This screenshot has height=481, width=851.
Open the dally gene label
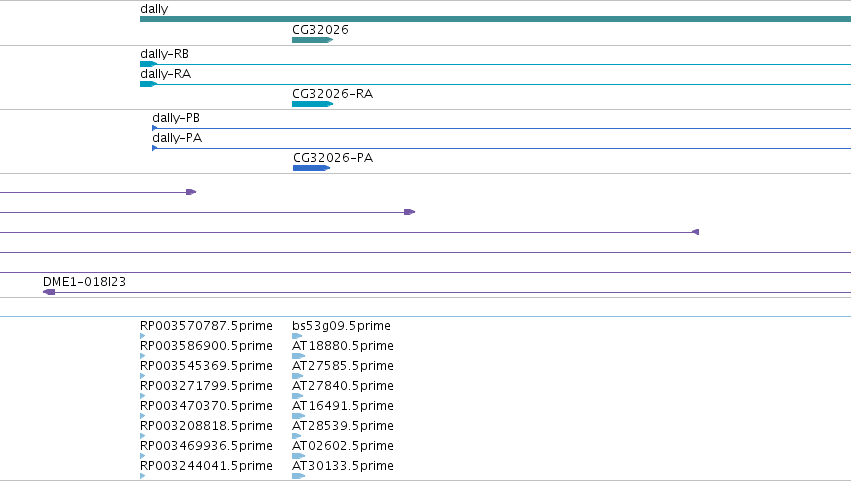pyautogui.click(x=154, y=9)
